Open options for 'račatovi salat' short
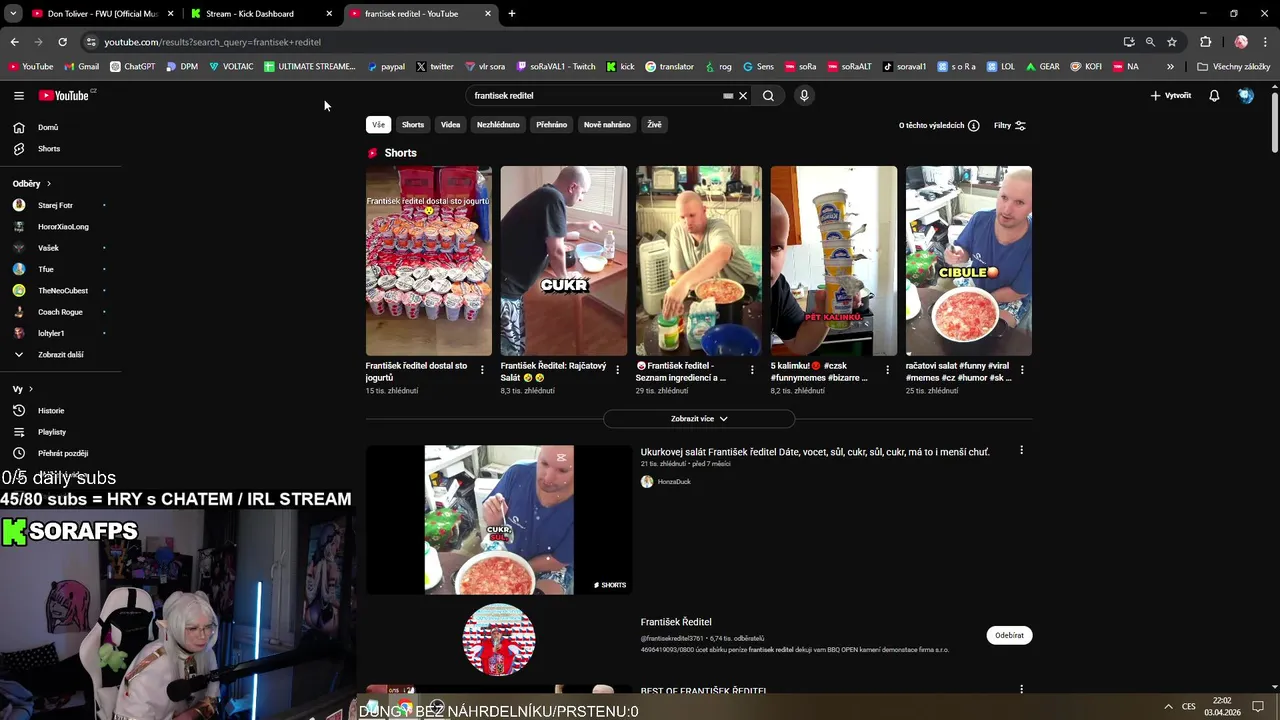Screen dimensions: 1280x720 point(1022,370)
